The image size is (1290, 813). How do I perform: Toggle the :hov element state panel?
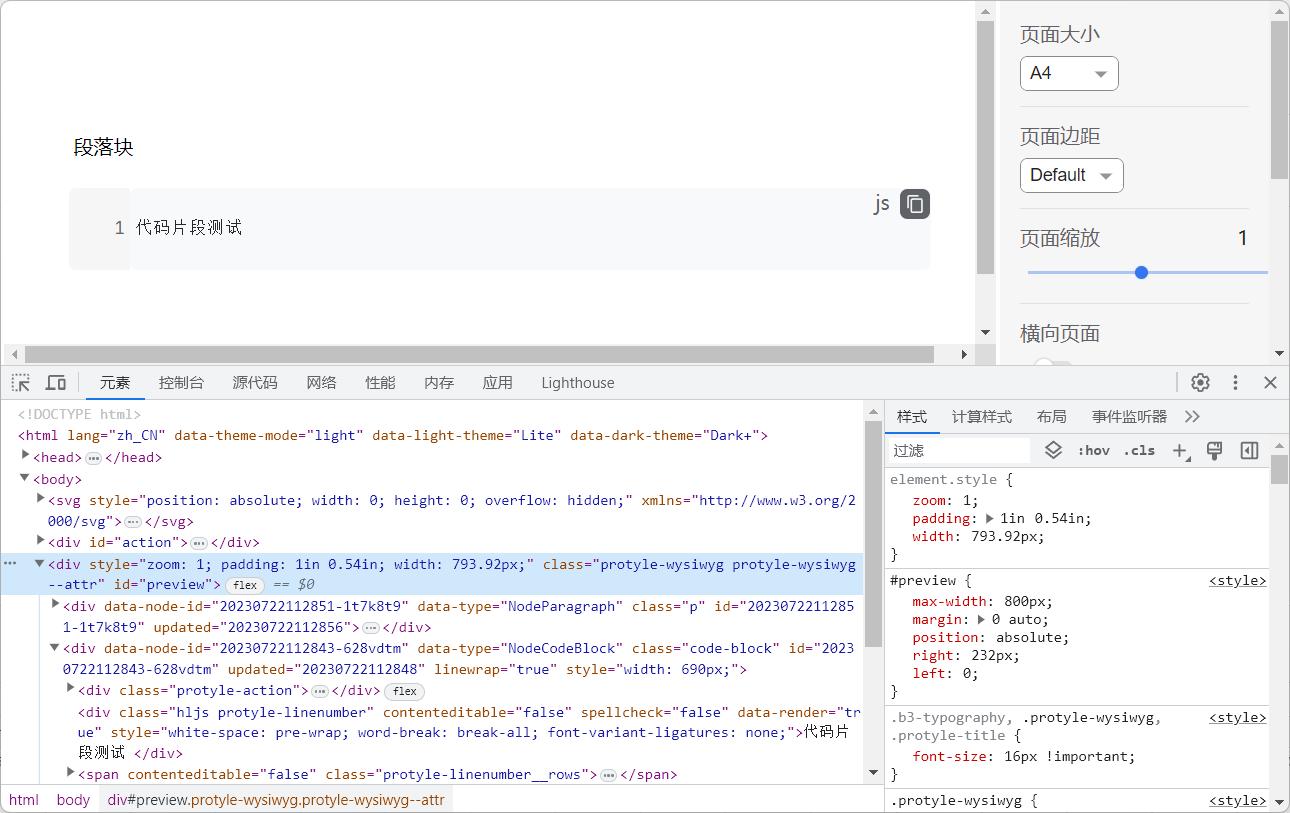[1093, 451]
